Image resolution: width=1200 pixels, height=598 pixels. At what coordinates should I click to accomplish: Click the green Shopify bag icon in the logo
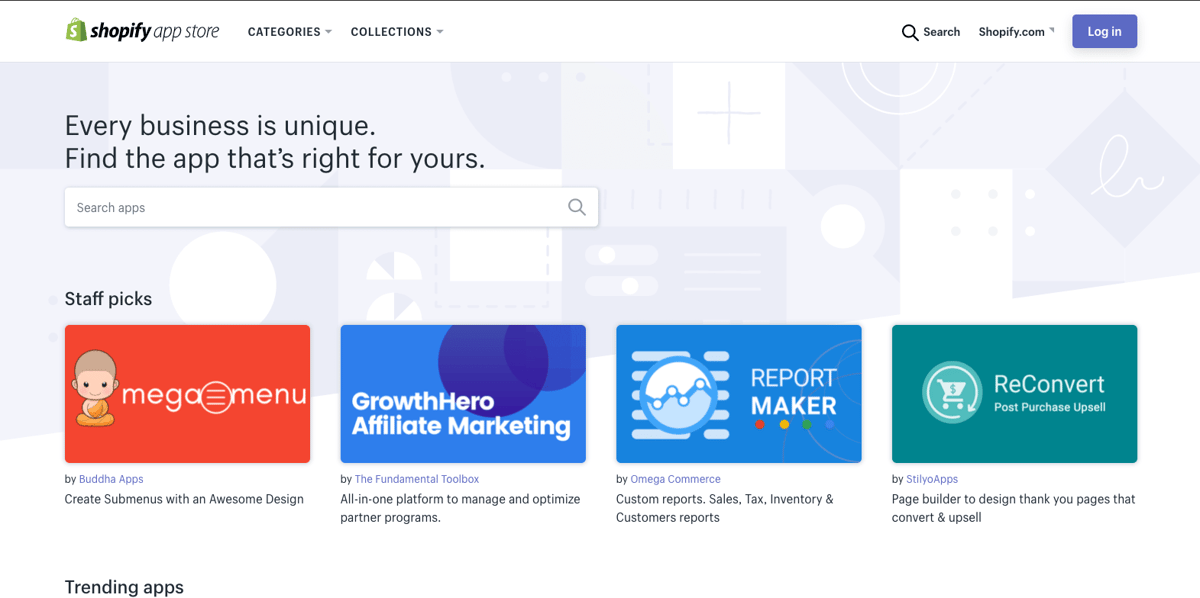click(75, 31)
